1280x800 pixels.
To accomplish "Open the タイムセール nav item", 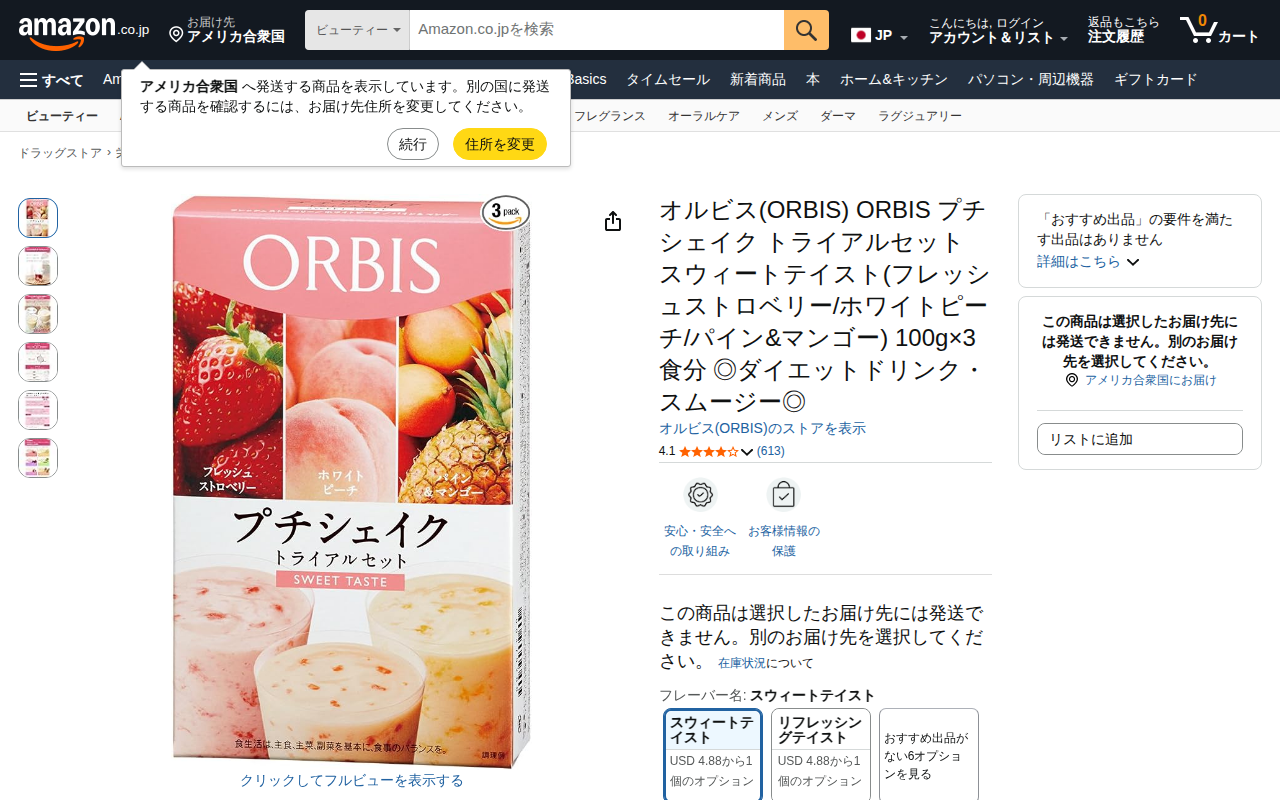I will [x=668, y=80].
